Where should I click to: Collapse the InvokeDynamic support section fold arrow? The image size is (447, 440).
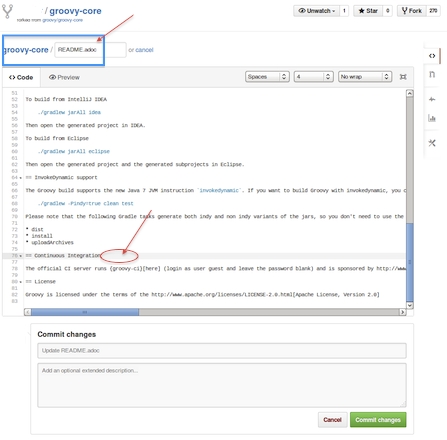21,178
